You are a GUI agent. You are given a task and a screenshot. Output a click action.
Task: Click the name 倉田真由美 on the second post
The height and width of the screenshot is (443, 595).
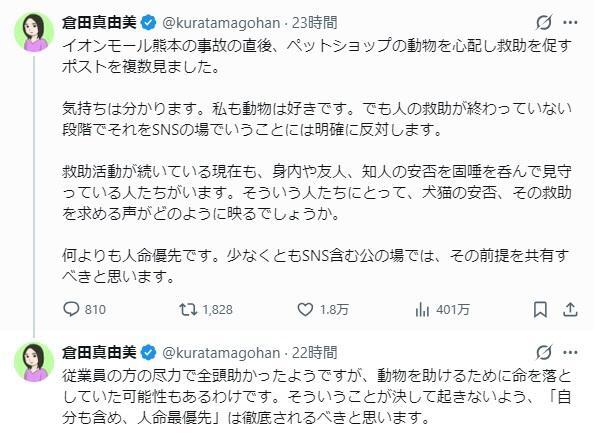click(x=99, y=353)
